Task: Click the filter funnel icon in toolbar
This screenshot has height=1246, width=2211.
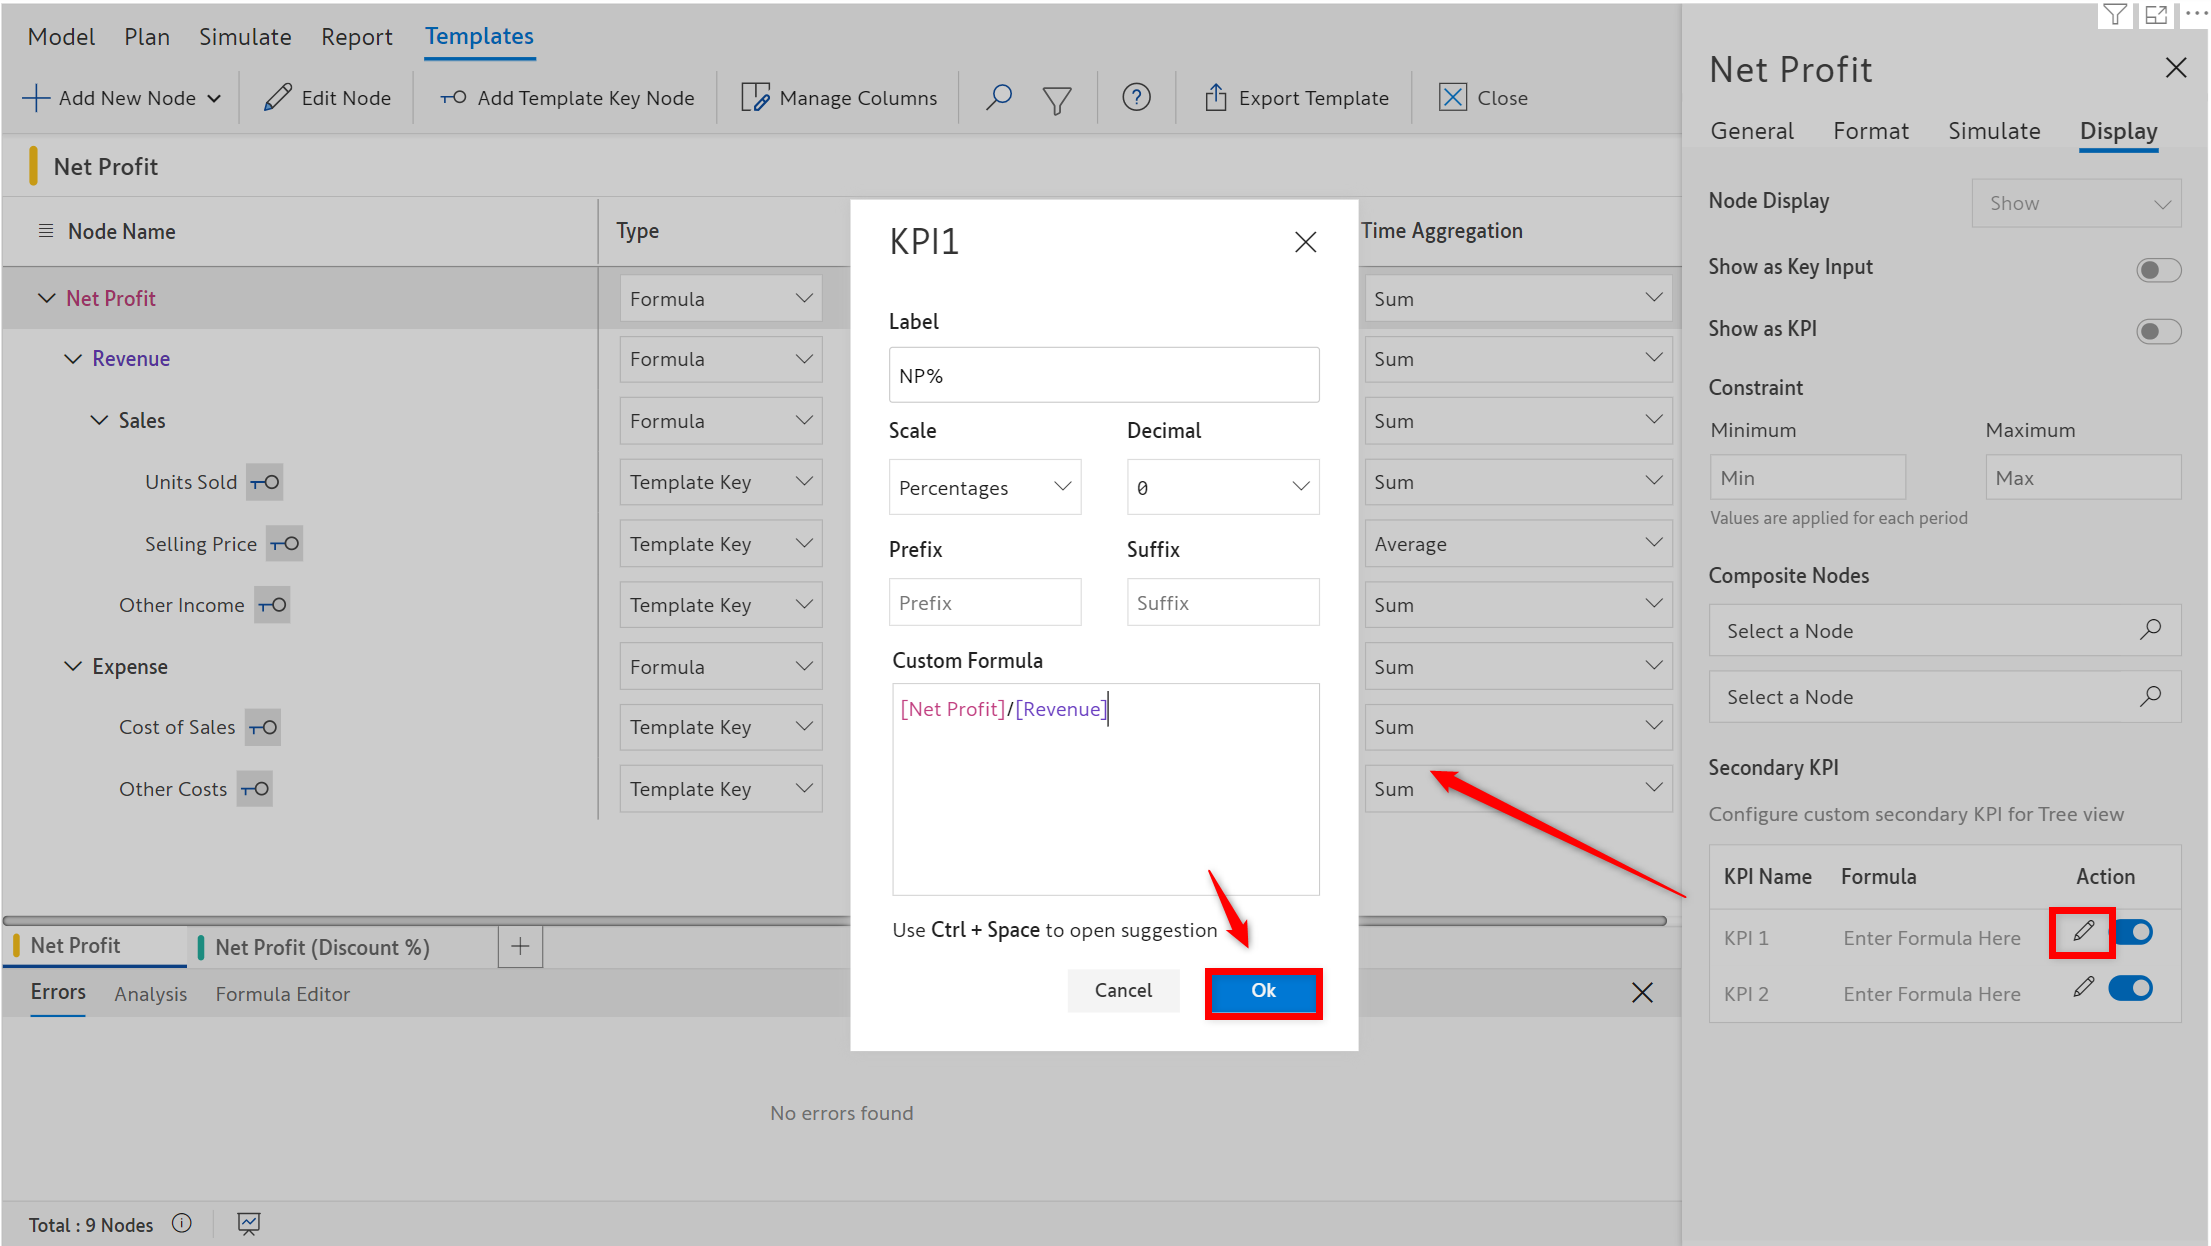Action: (1057, 99)
